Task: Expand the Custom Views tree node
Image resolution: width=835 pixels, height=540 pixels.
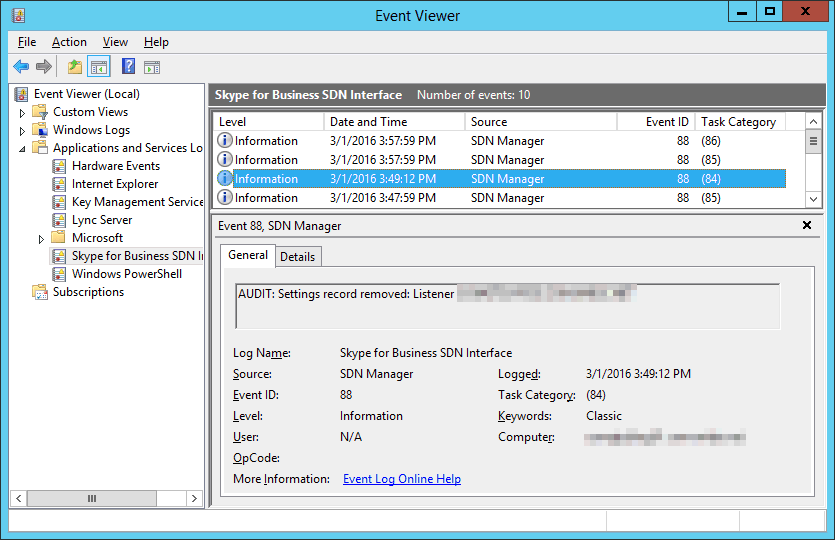Action: [22, 113]
